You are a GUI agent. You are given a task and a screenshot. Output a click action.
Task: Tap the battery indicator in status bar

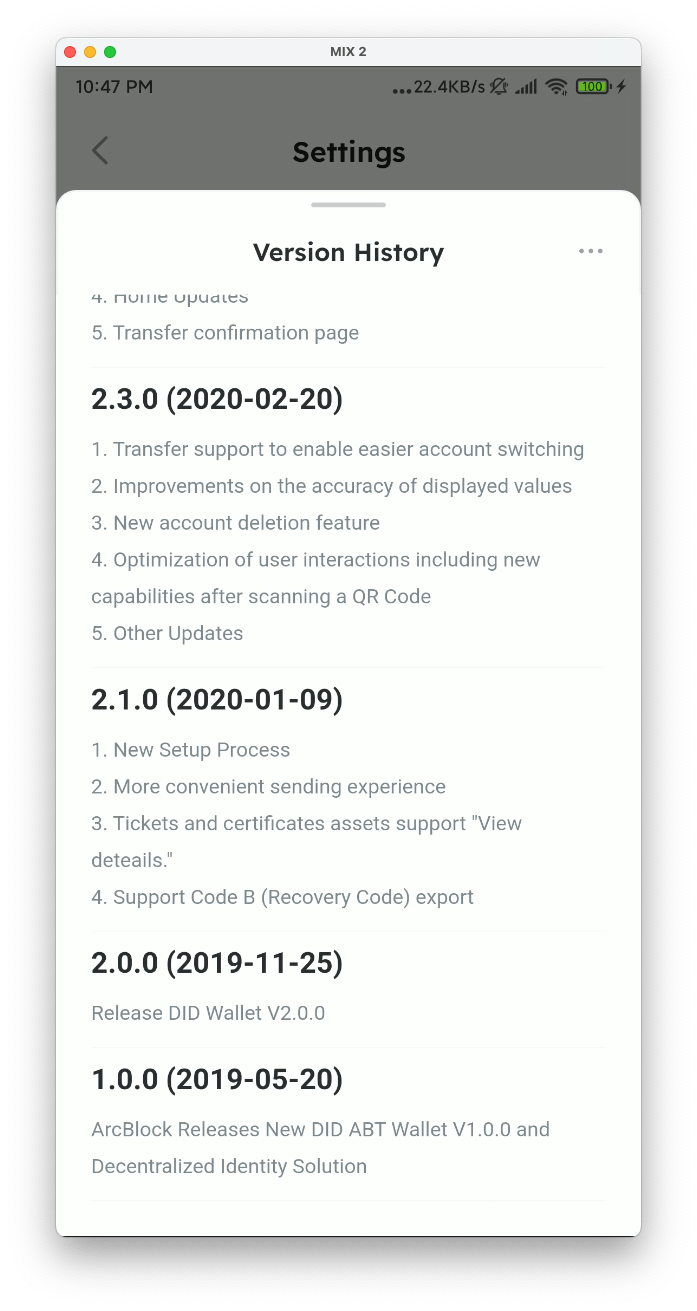click(x=592, y=87)
